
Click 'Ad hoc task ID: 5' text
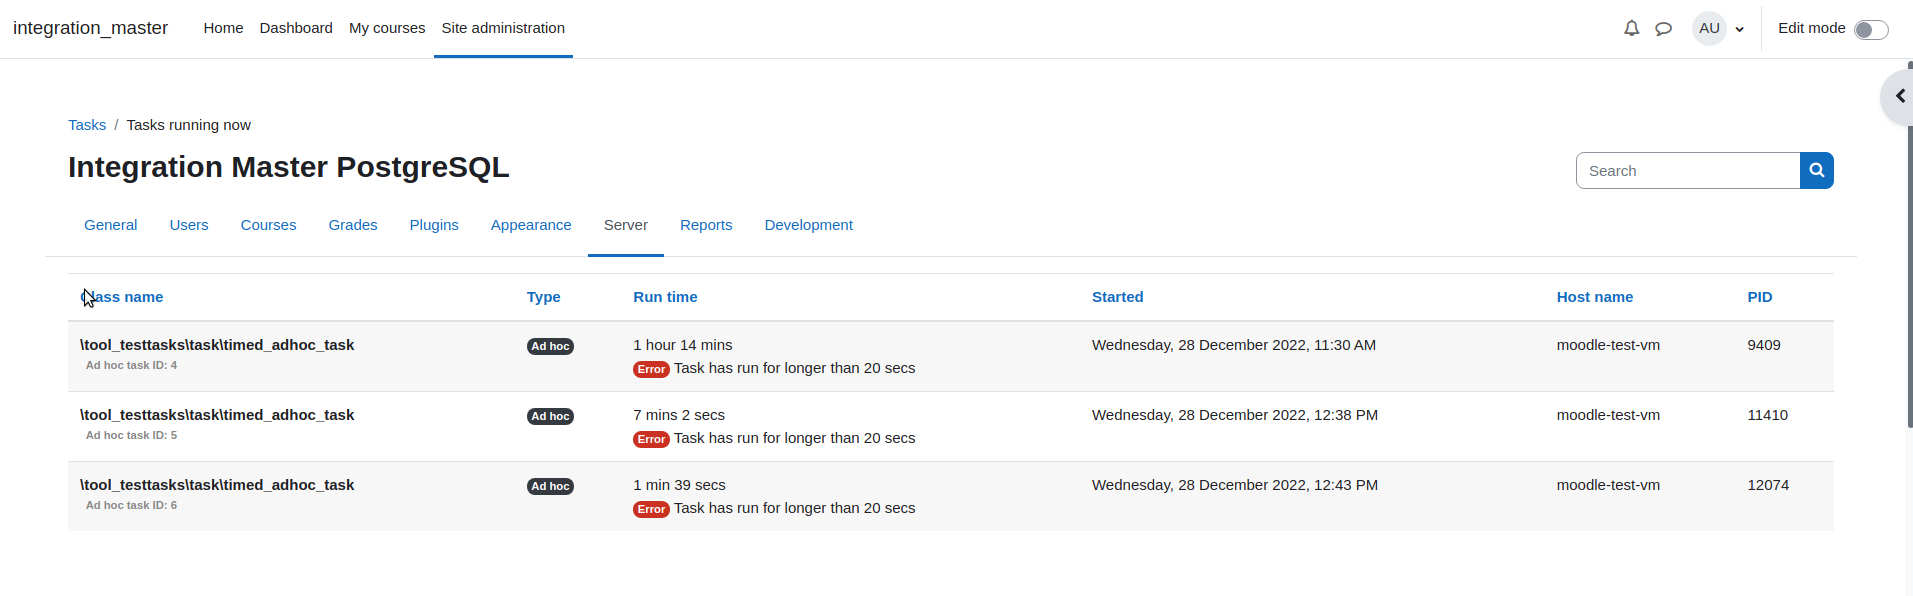pyautogui.click(x=131, y=435)
